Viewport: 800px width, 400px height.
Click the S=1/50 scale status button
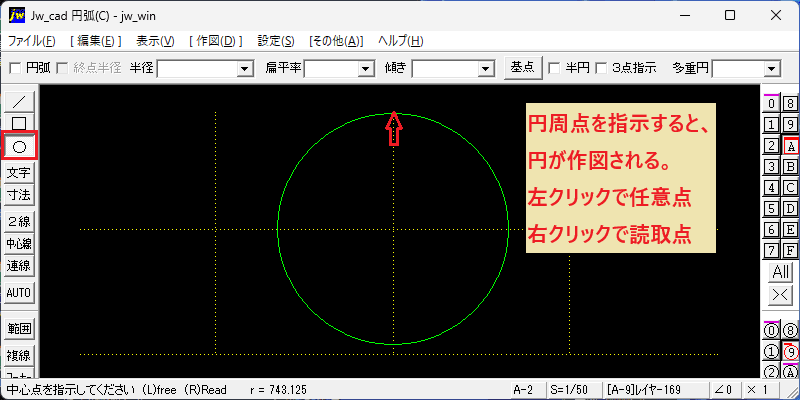click(x=572, y=390)
